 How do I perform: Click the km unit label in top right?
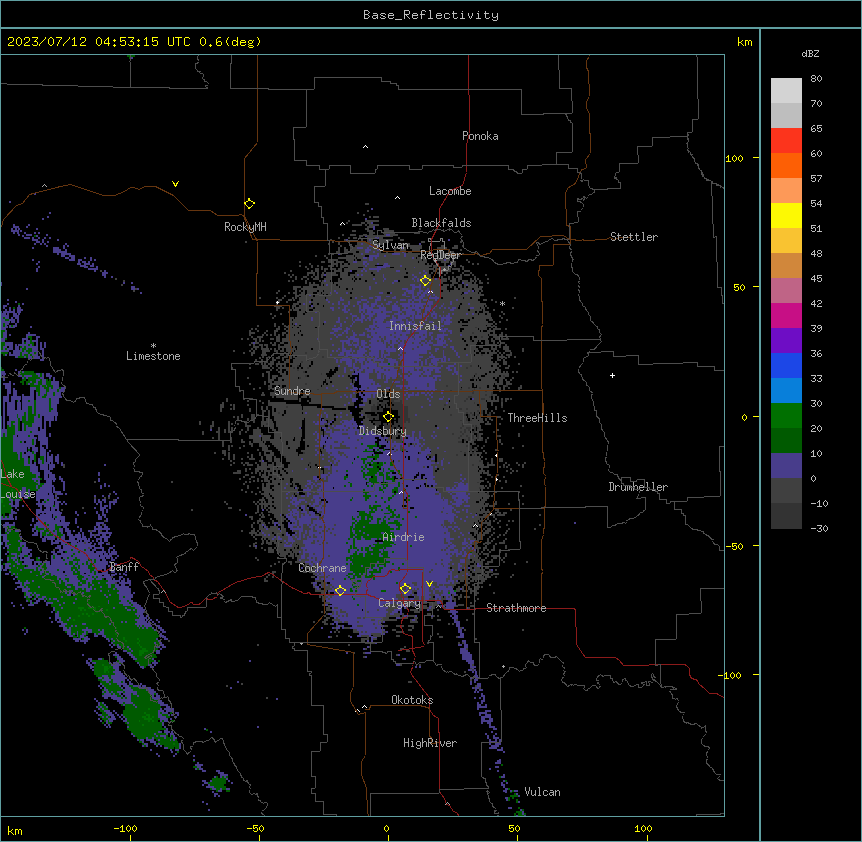click(x=744, y=42)
